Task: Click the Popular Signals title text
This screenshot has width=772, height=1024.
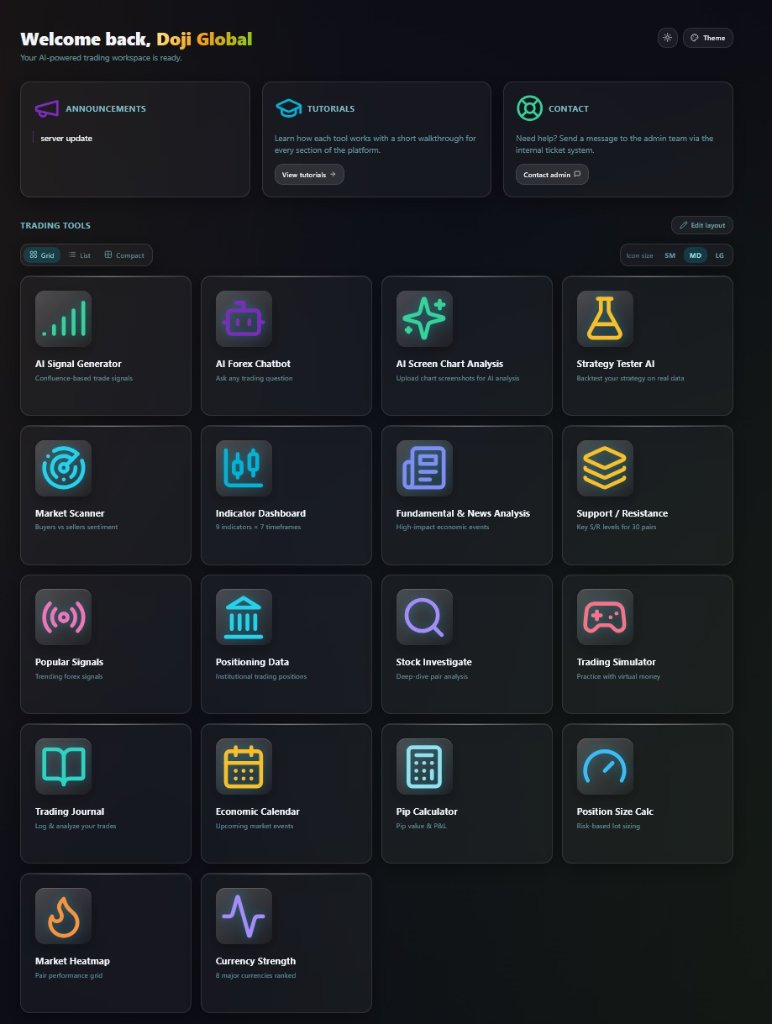Action: (69, 662)
